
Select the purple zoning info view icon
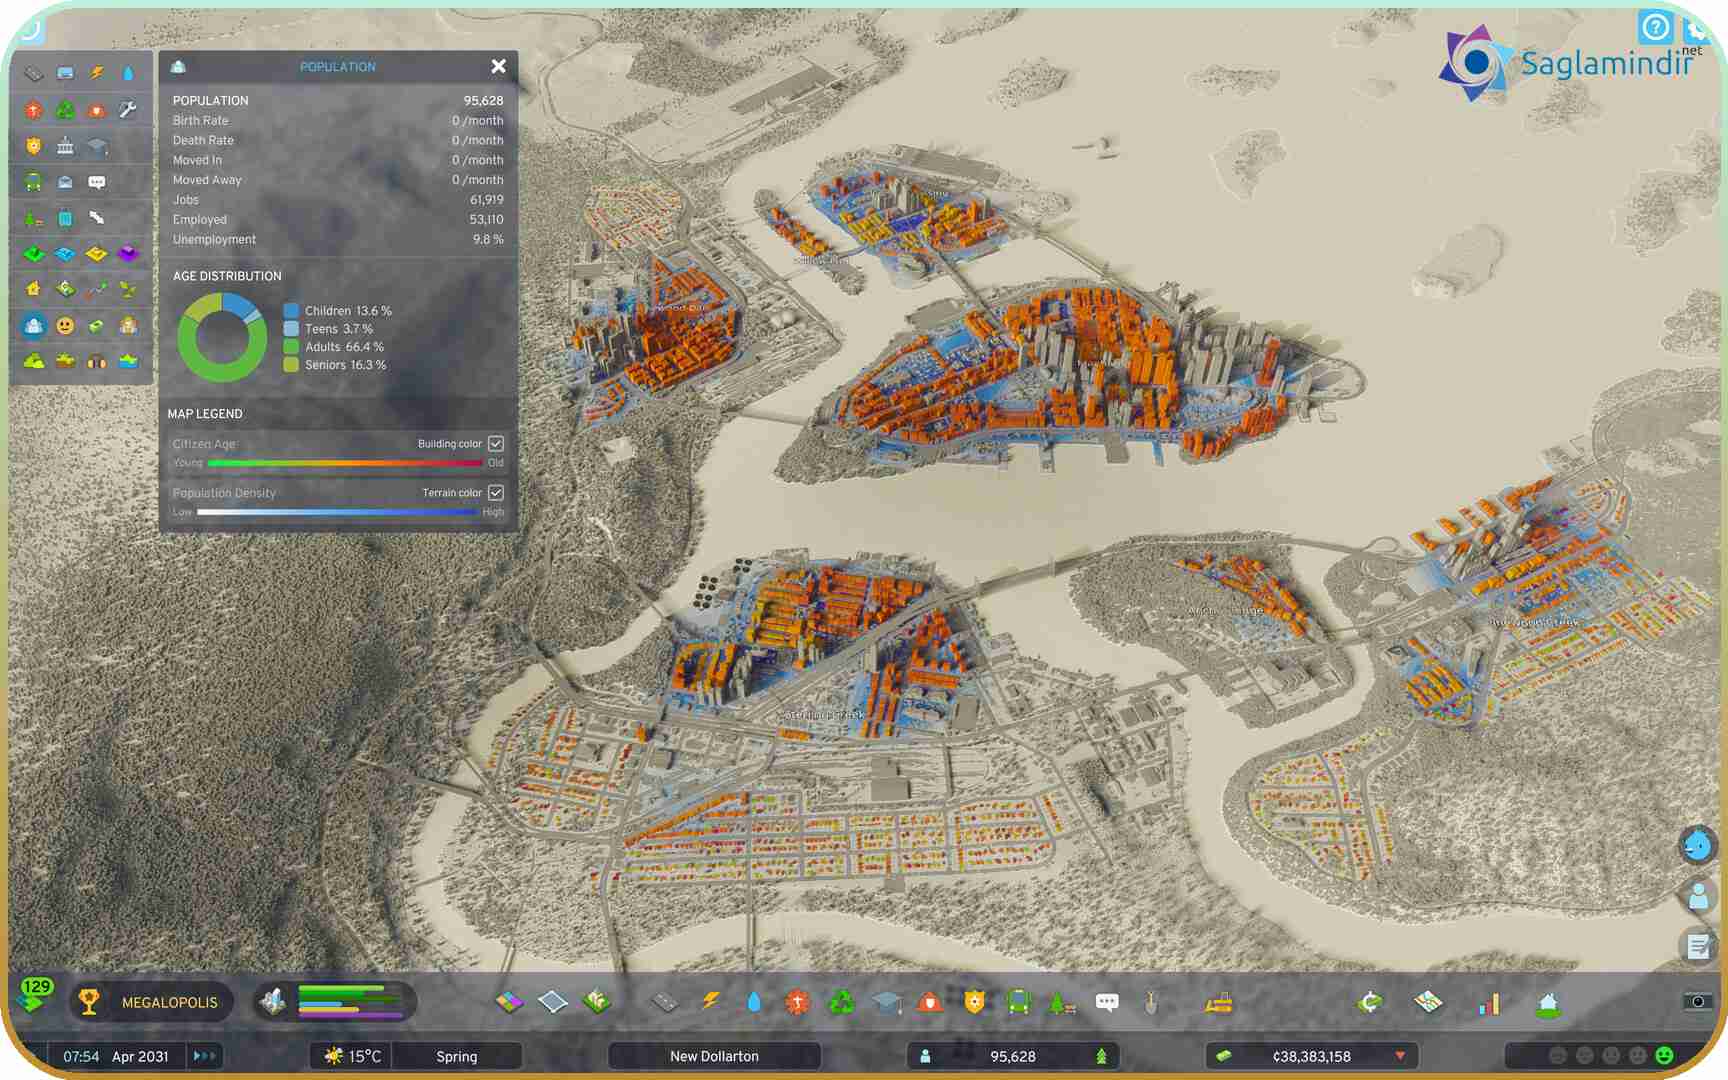click(128, 254)
